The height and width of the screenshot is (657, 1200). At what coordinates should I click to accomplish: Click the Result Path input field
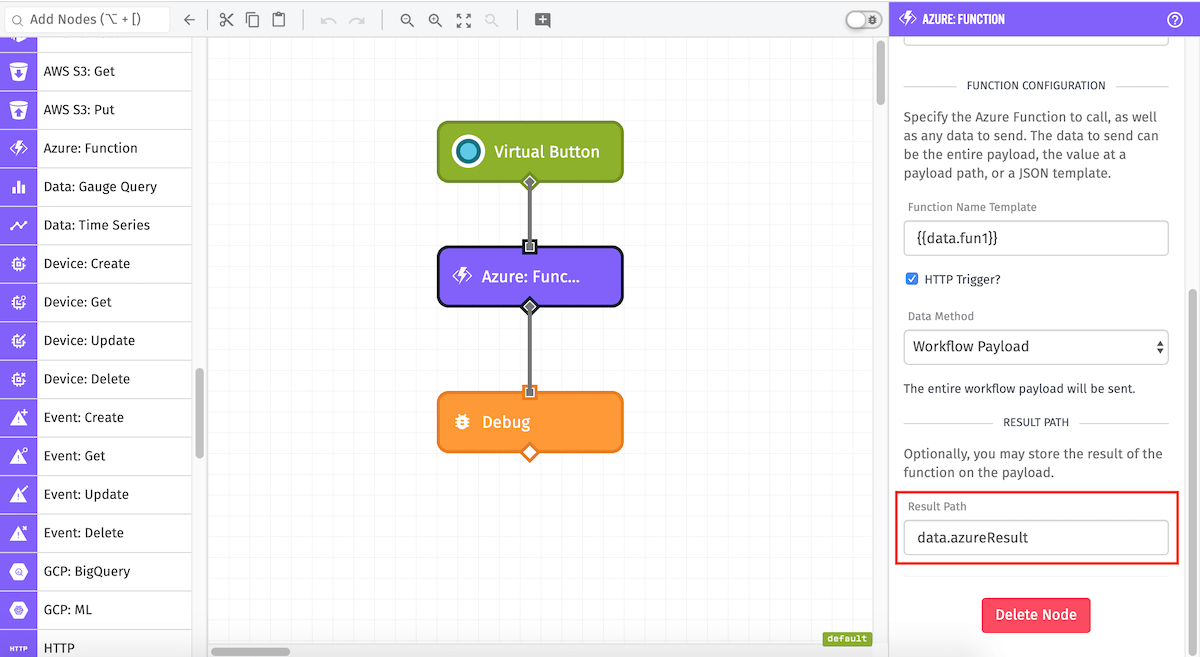pyautogui.click(x=1036, y=537)
